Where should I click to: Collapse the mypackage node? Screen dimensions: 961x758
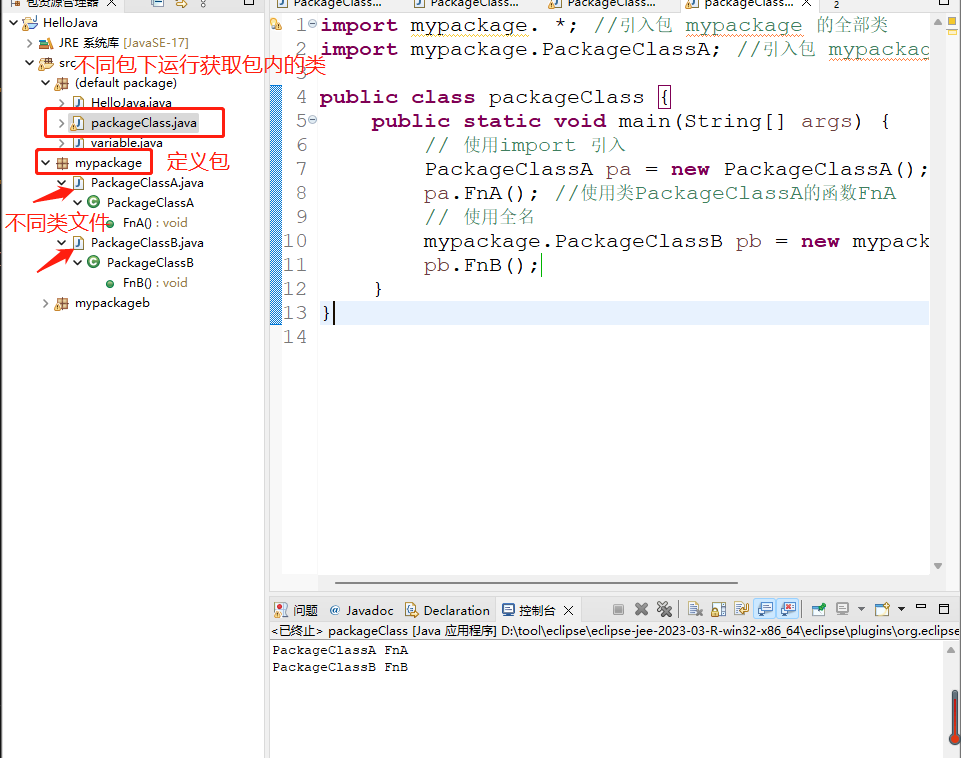45,163
